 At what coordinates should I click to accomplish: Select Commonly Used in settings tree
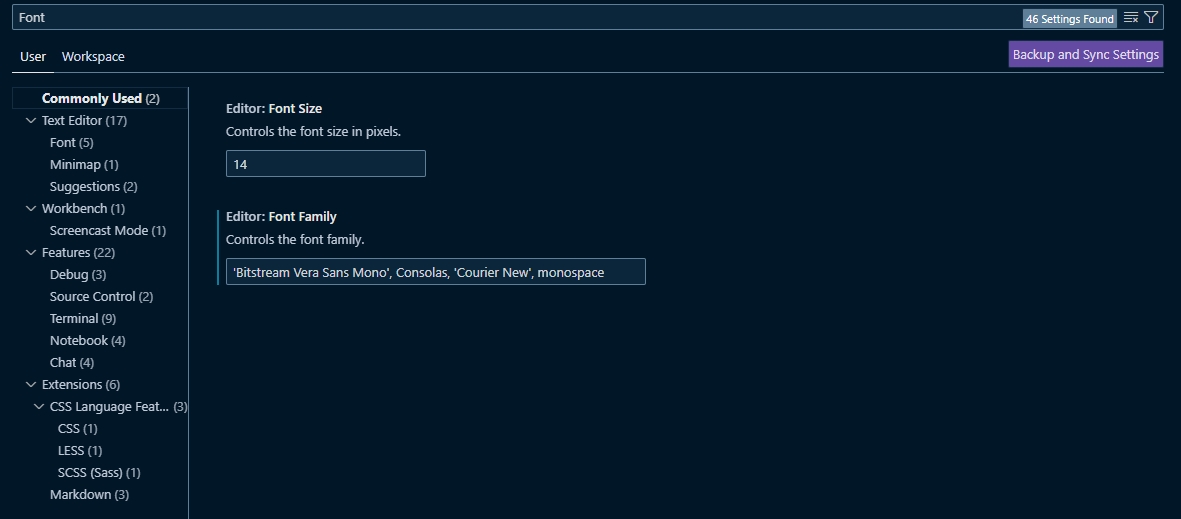pyautogui.click(x=100, y=99)
